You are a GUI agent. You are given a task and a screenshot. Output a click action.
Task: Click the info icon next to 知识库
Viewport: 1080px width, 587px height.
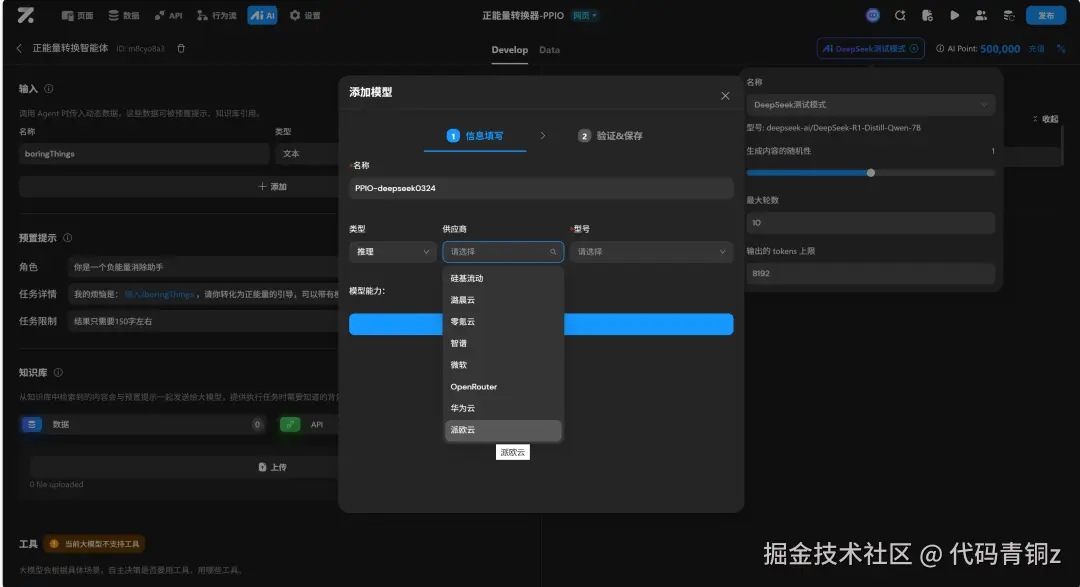[59, 373]
